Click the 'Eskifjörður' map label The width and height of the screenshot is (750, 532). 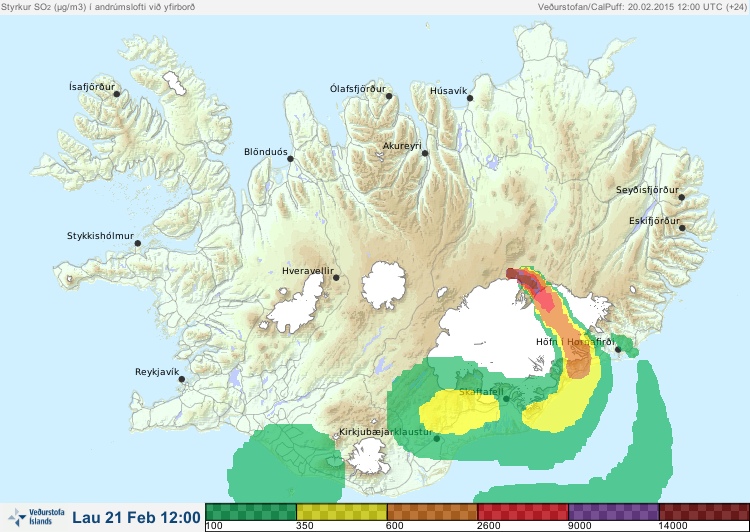[x=654, y=221]
